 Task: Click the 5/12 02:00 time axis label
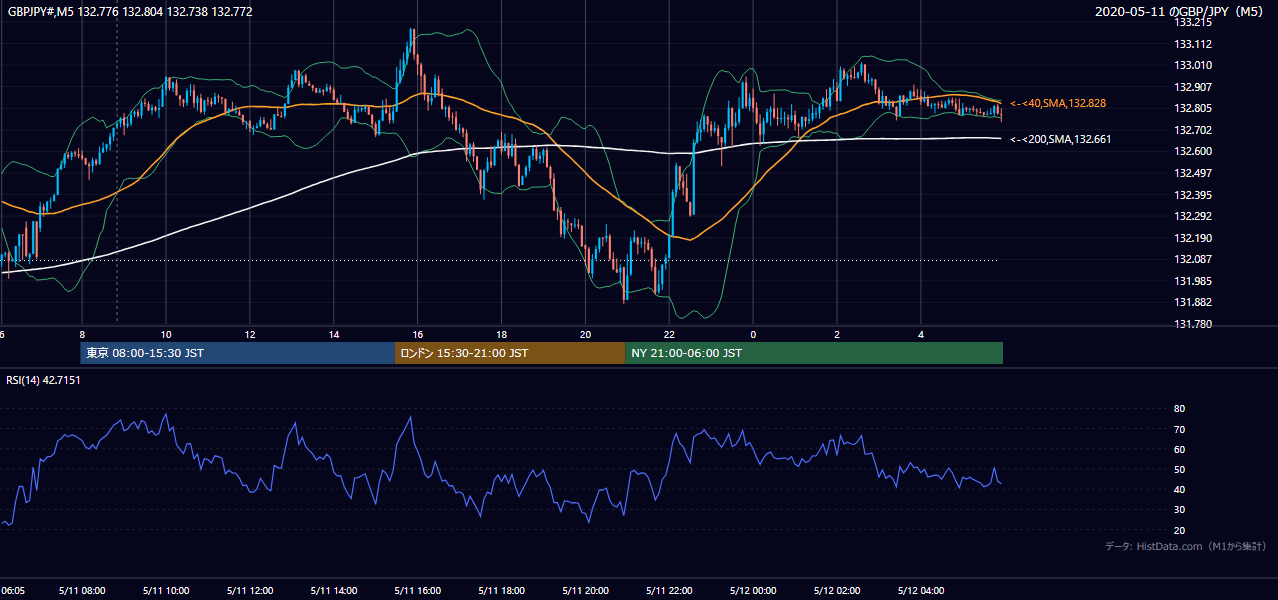coord(838,590)
